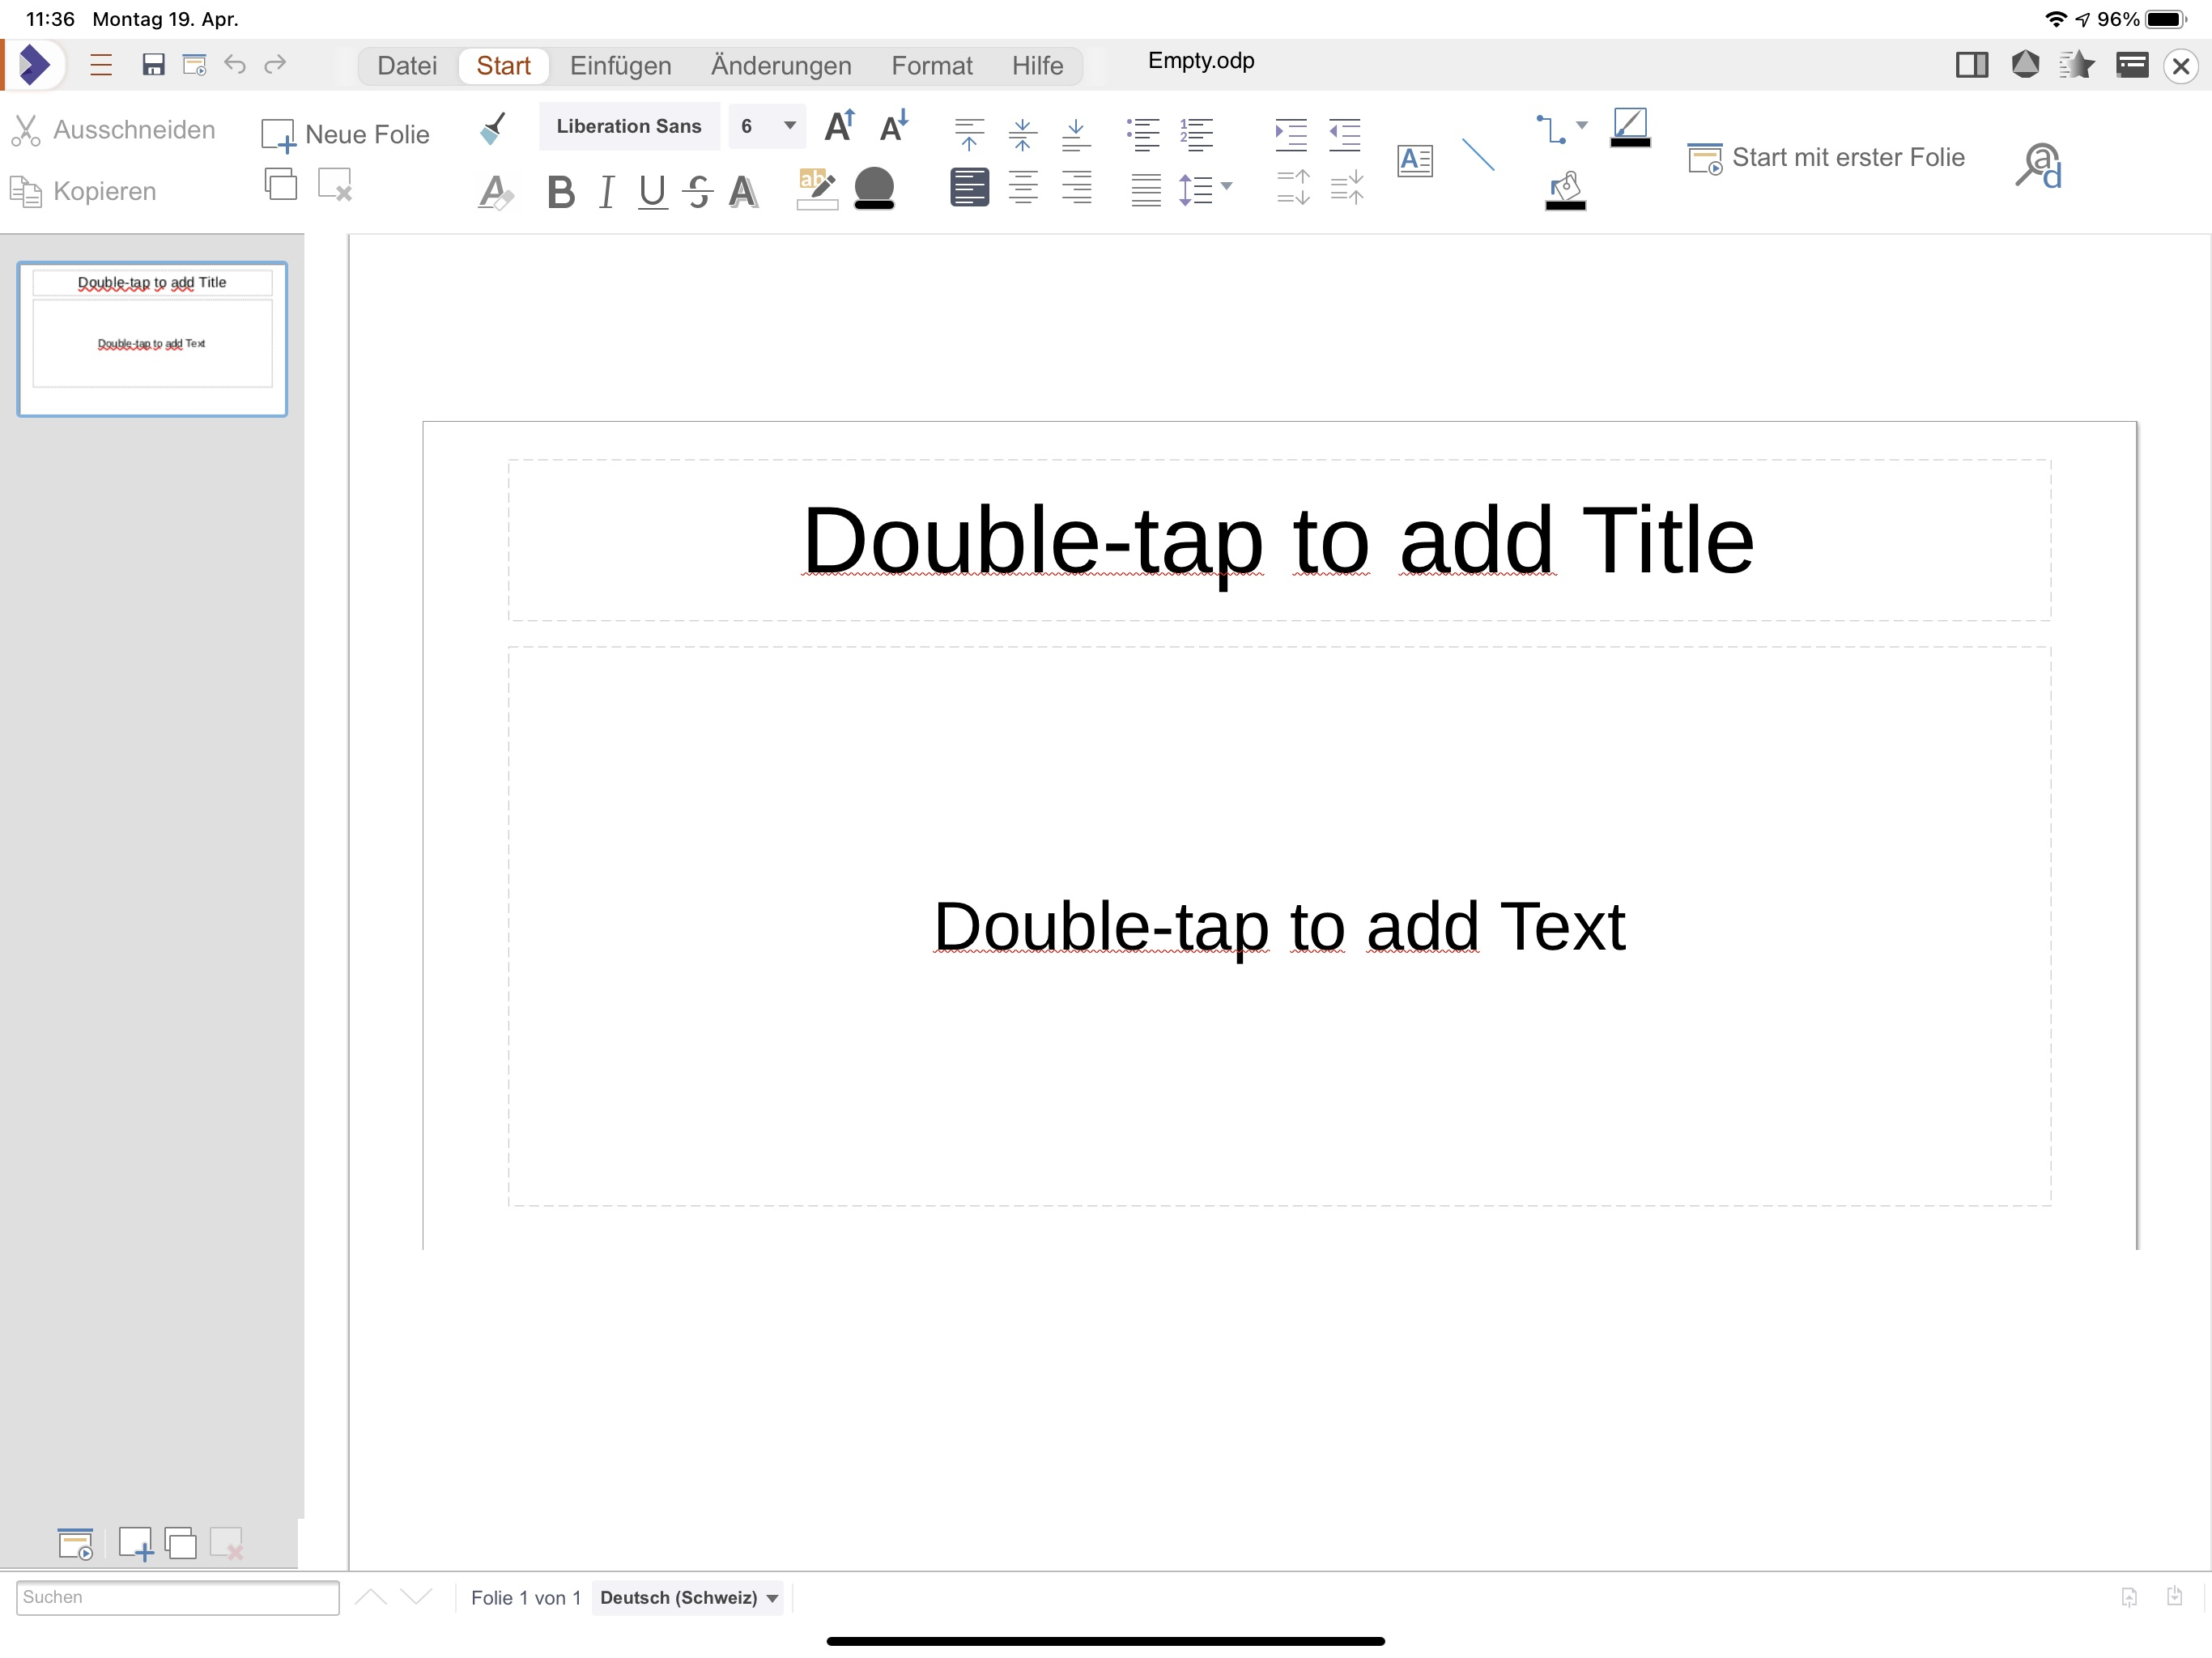Click duplicate slide icon under Neue Folie
This screenshot has width=2212, height=1658.
coord(281,185)
